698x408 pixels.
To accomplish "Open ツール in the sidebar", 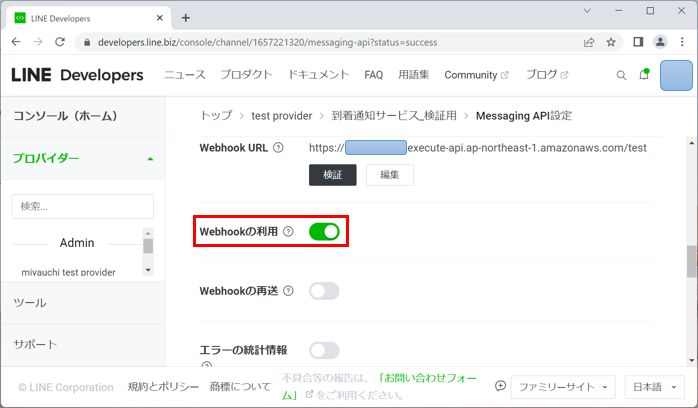I will 30,303.
